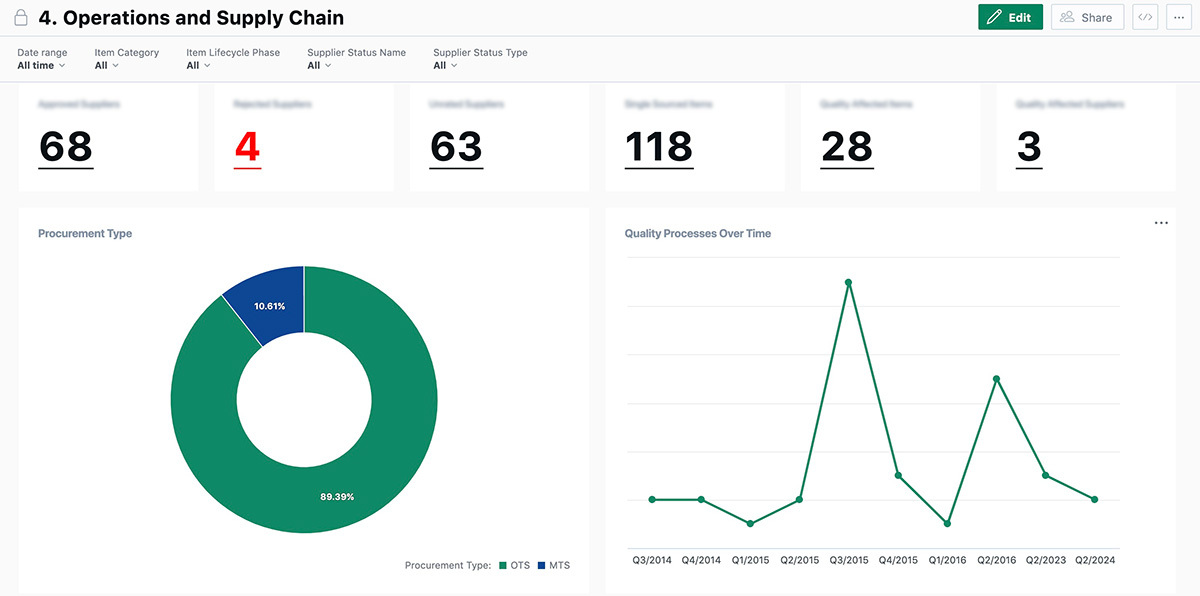
Task: Click the underlined KPI value 68
Action: click(66, 147)
